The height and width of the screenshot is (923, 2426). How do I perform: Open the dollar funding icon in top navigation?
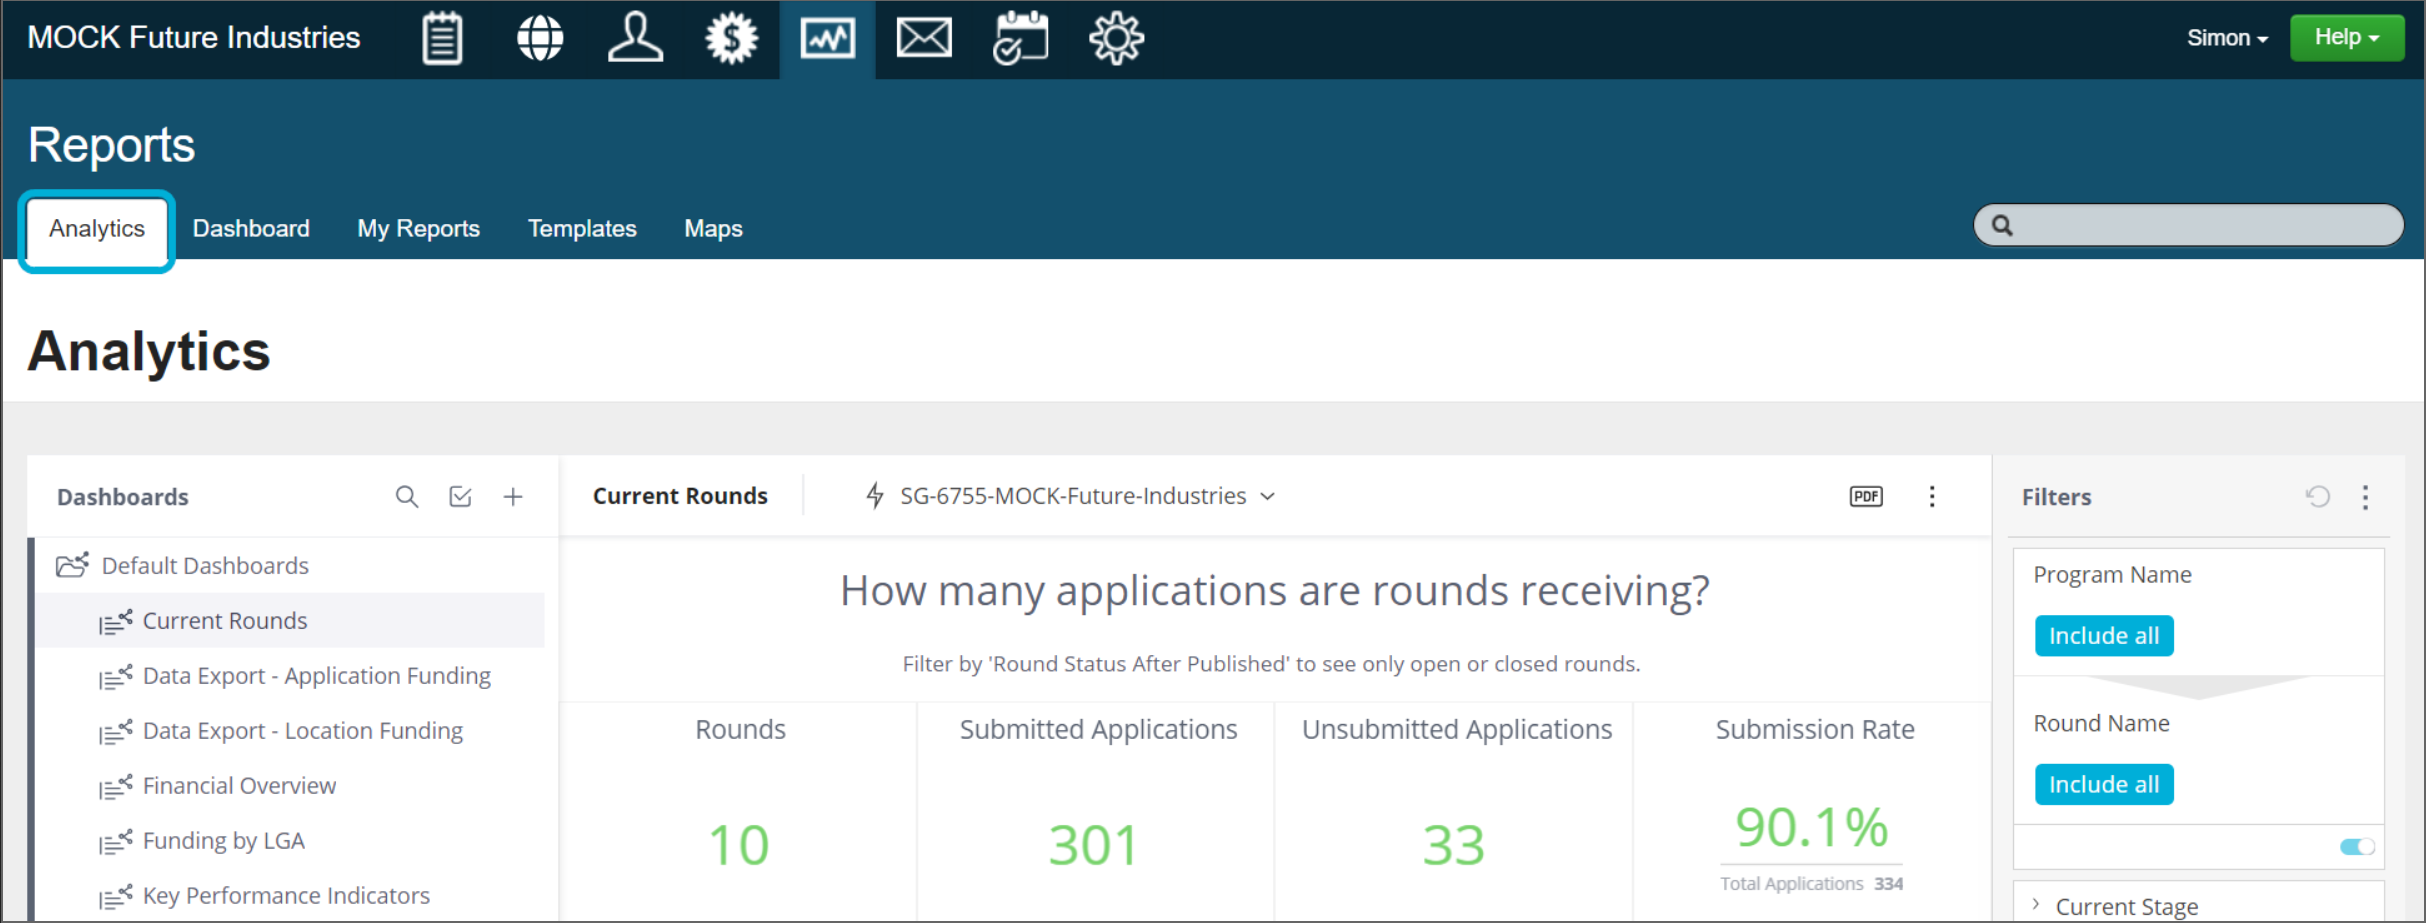click(731, 39)
